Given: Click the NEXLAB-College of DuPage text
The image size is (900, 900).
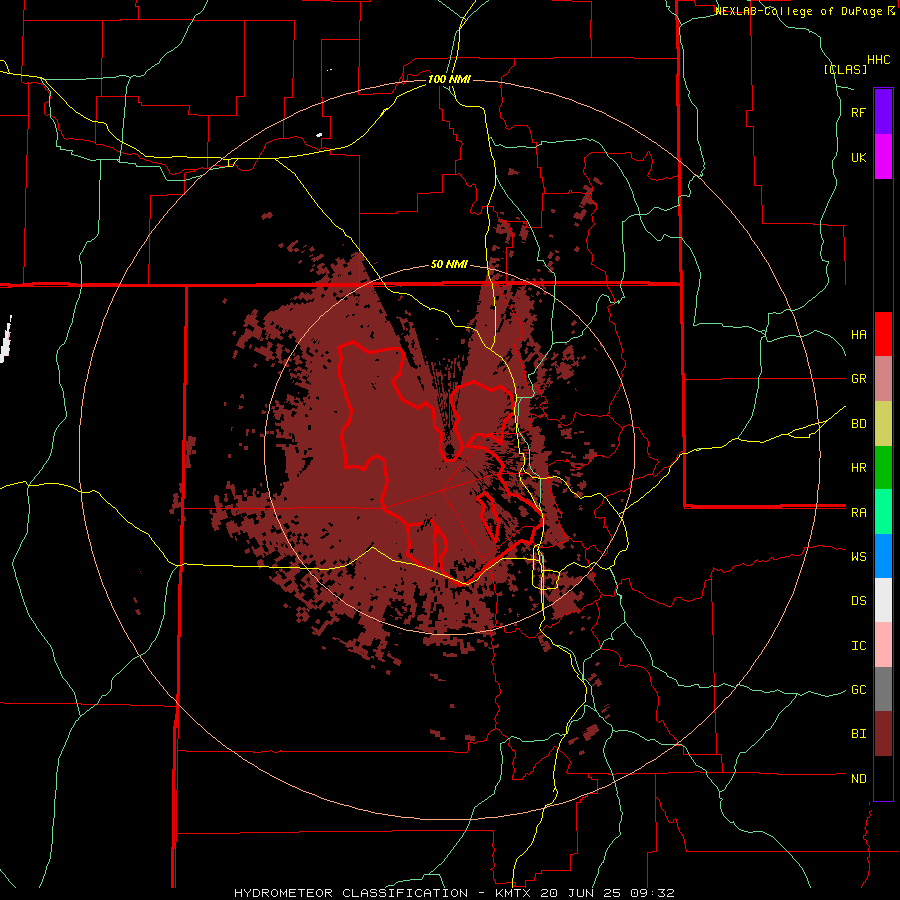Looking at the screenshot, I should (798, 11).
